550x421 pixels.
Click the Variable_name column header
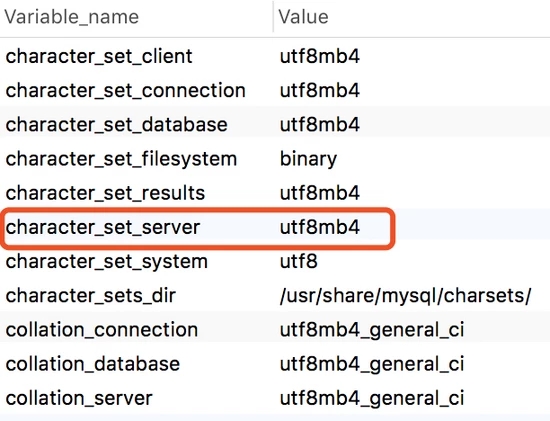(71, 17)
